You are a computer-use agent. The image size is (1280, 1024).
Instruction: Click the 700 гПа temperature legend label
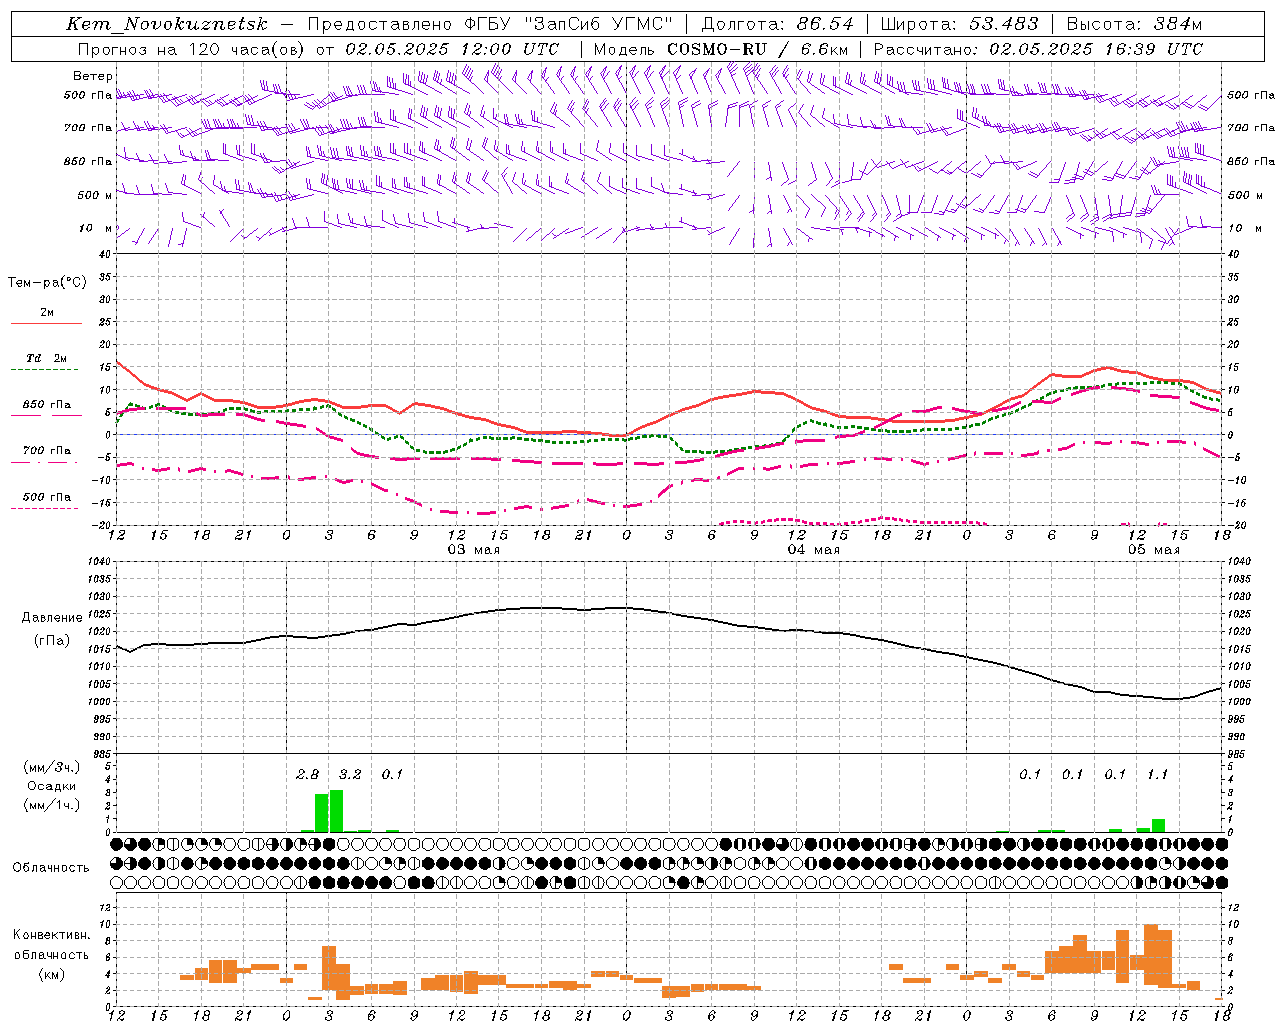pos(46,450)
